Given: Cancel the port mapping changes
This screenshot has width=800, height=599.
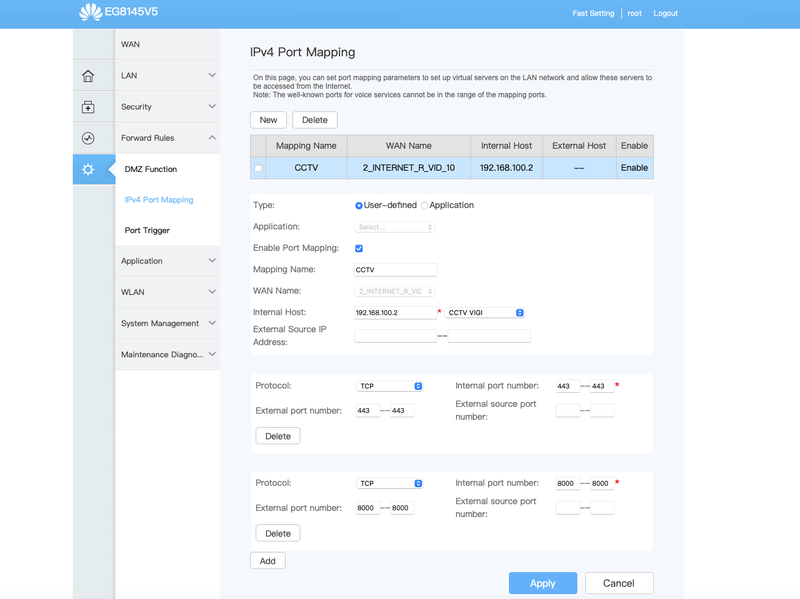Looking at the screenshot, I should tap(619, 583).
